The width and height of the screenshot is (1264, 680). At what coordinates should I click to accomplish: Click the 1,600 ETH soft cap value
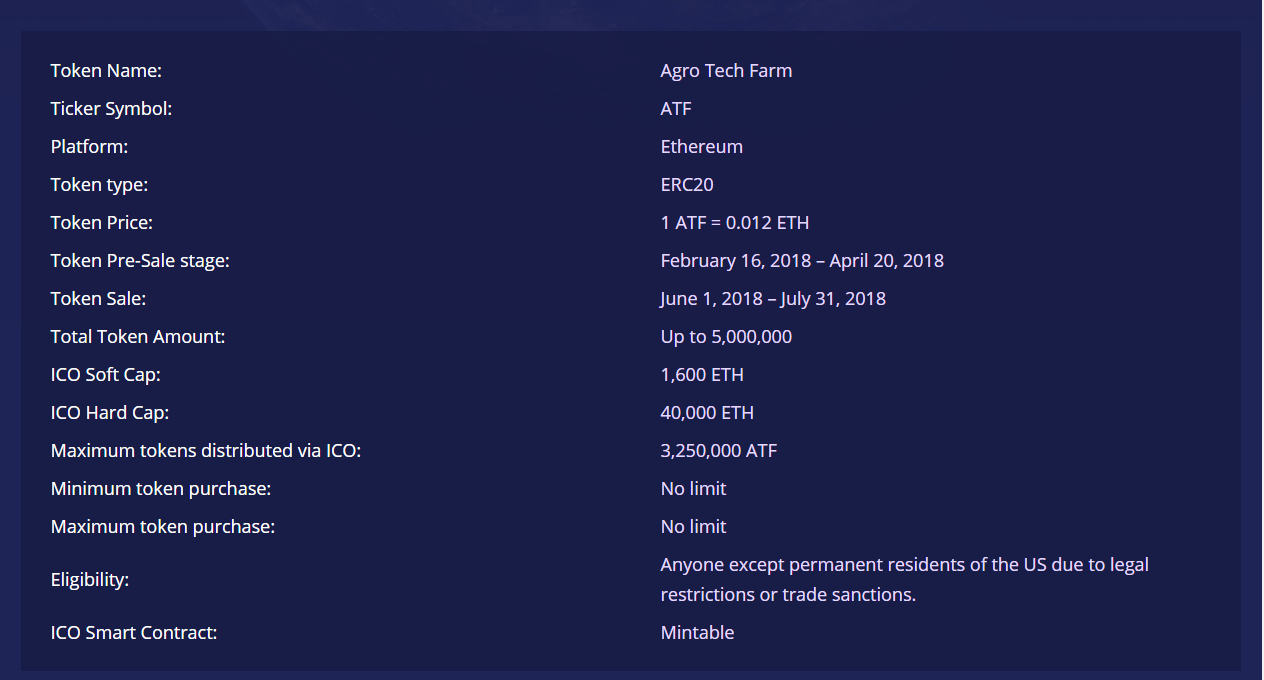(x=702, y=375)
